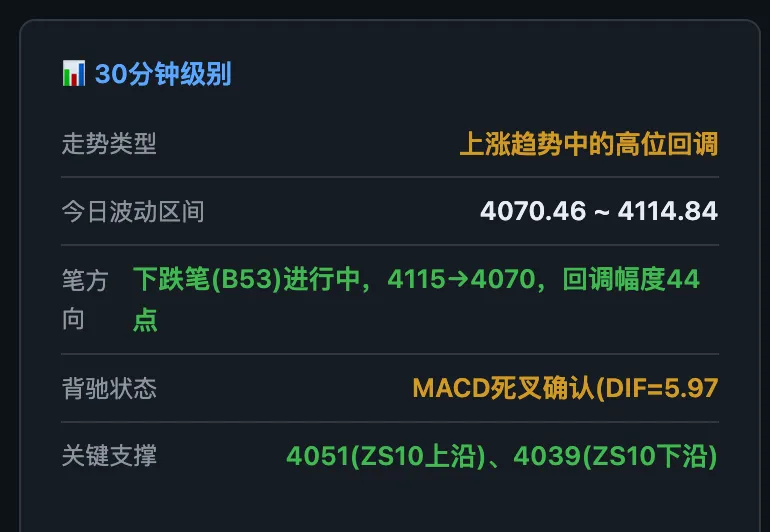Screen dimensions: 770x532
Task: Click the bar chart icon
Action: 74,74
